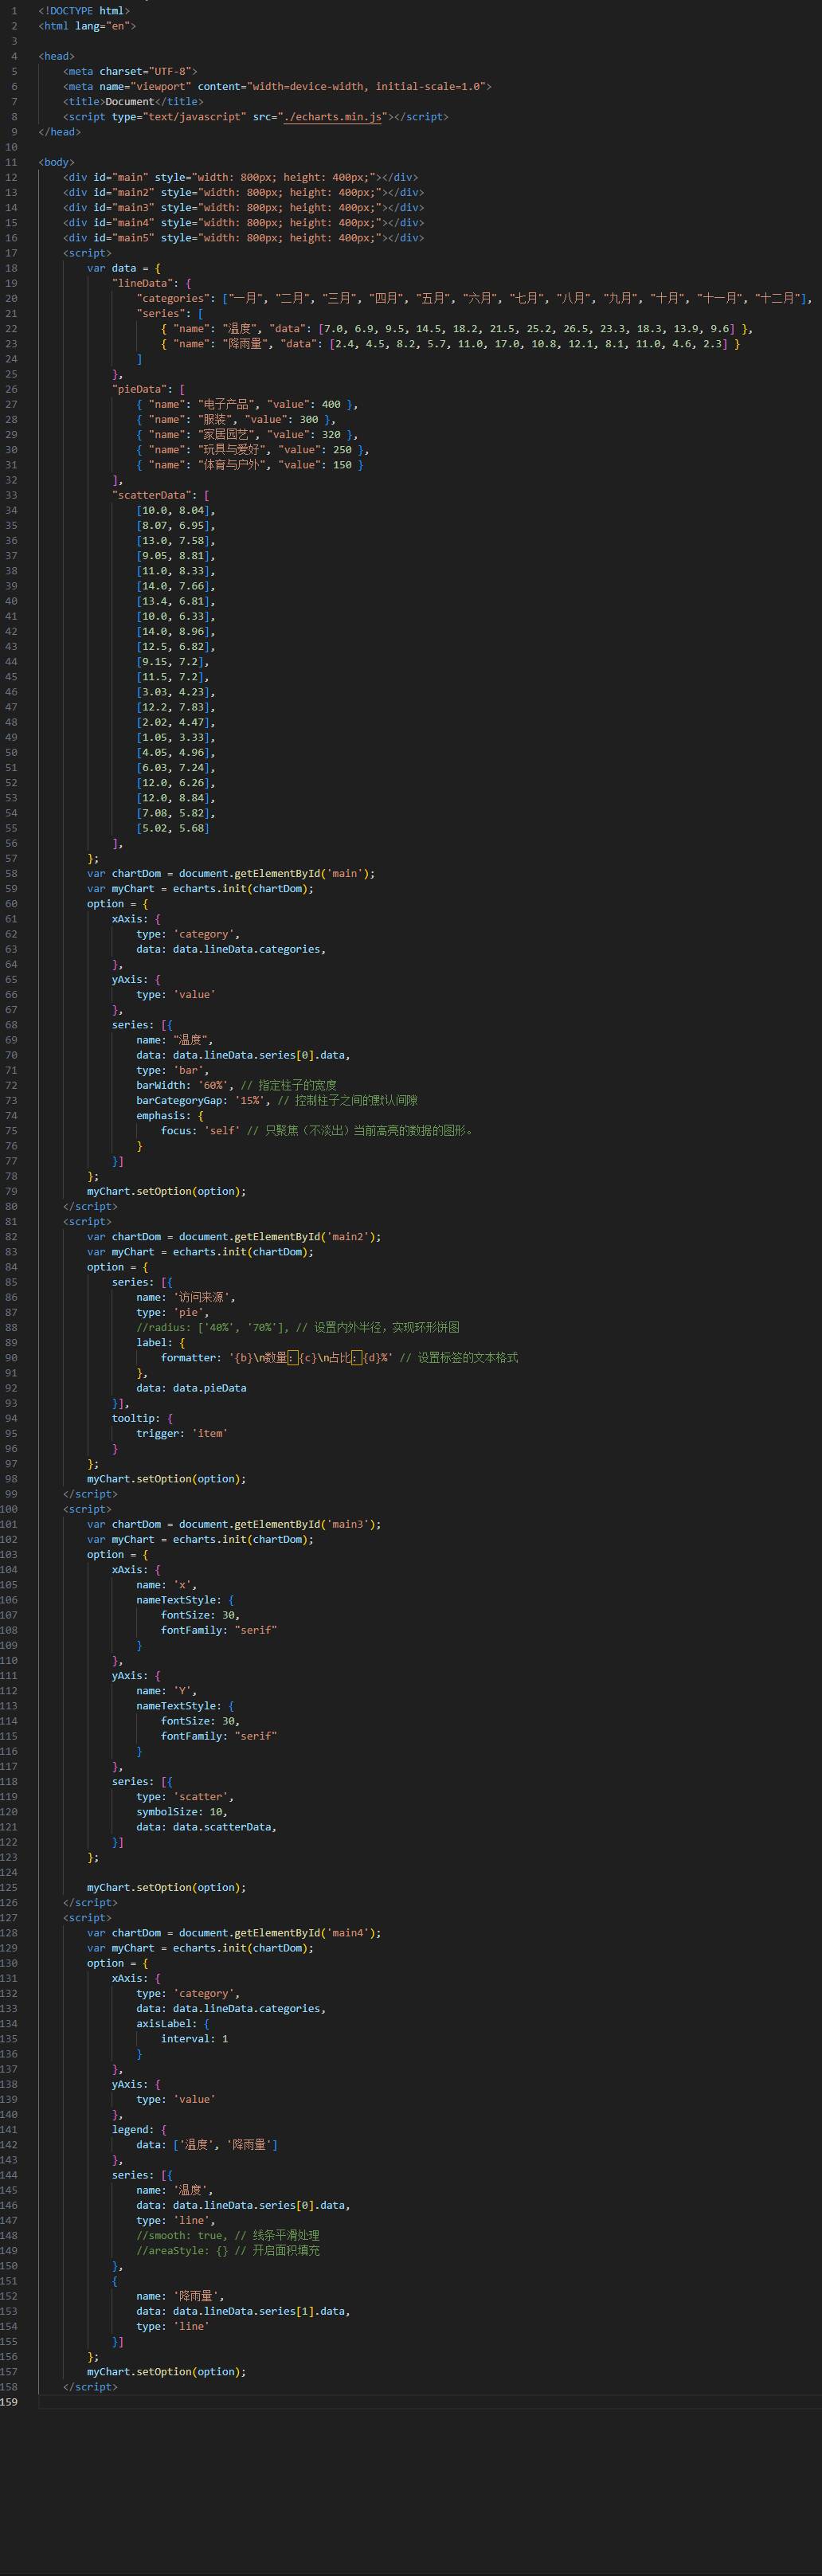Click the html lang="en" tag
822x2576 pixels.
point(87,26)
